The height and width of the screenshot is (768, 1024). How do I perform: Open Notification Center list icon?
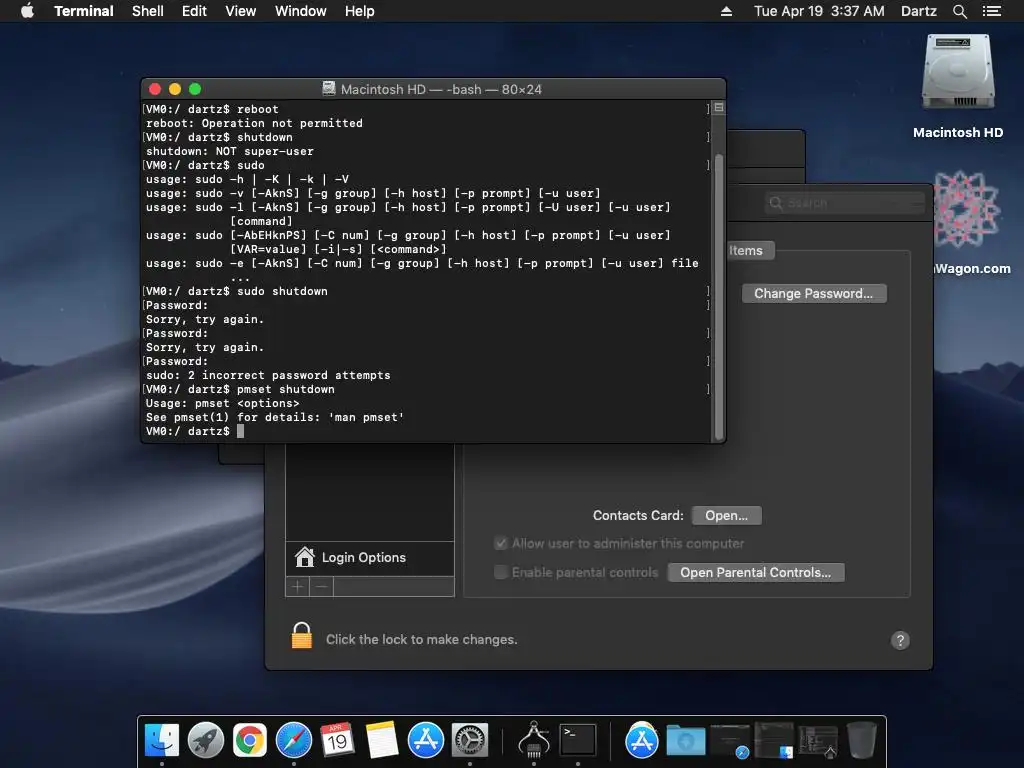[991, 11]
